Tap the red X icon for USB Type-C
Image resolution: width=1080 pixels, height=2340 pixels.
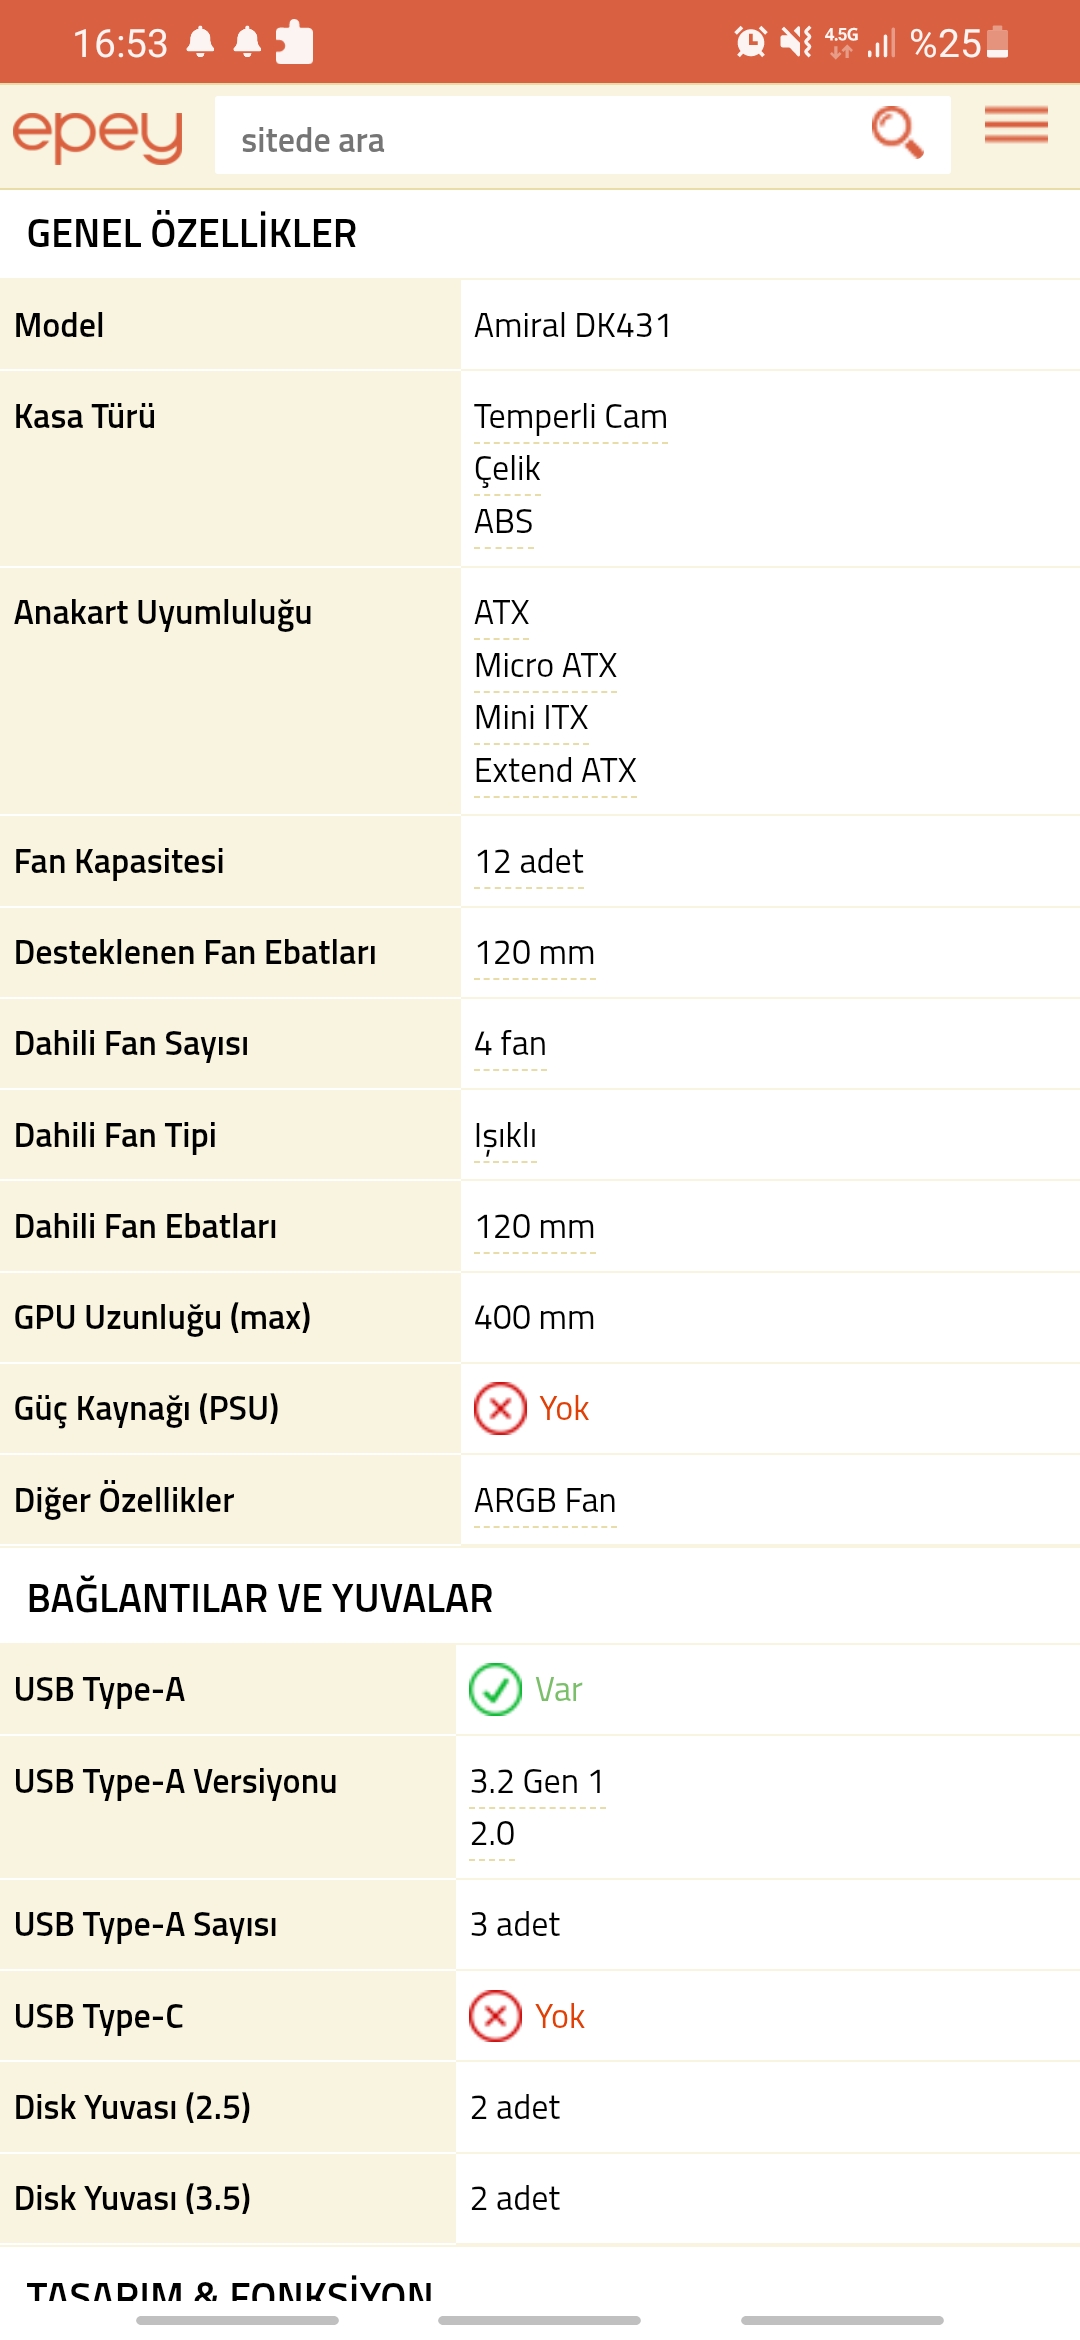[x=495, y=2016]
